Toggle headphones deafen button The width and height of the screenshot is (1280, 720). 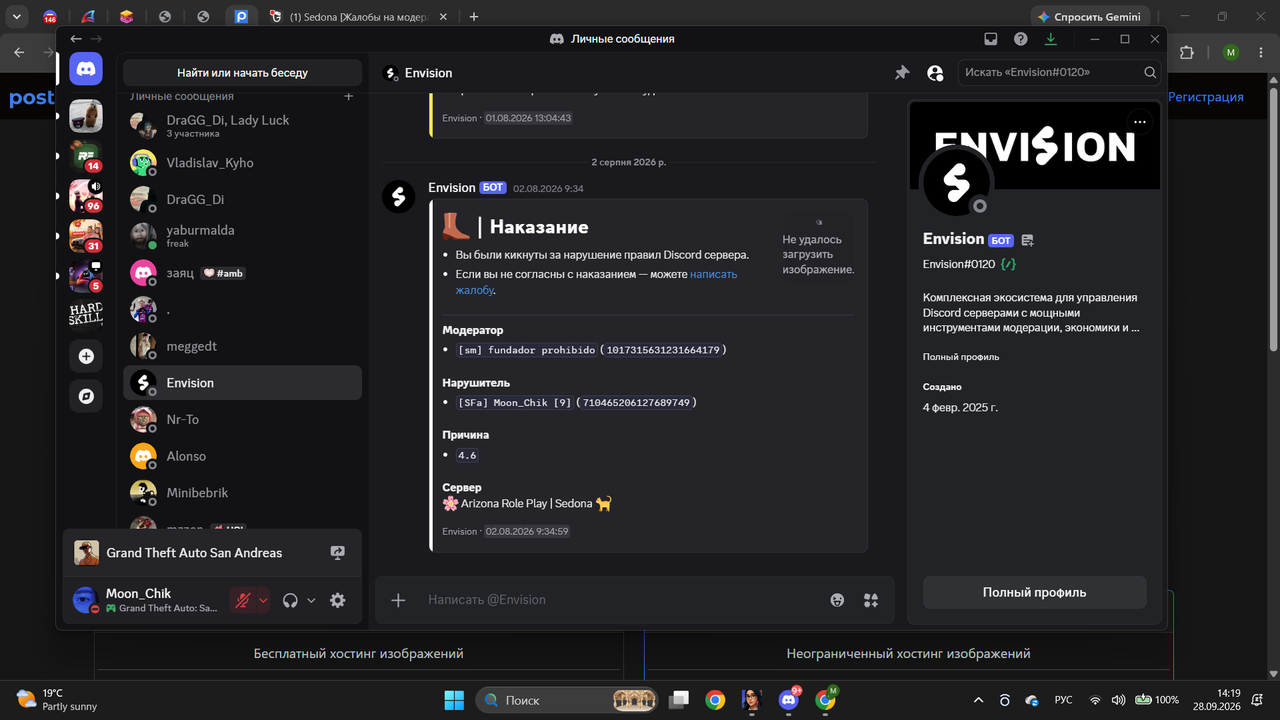[x=291, y=600]
